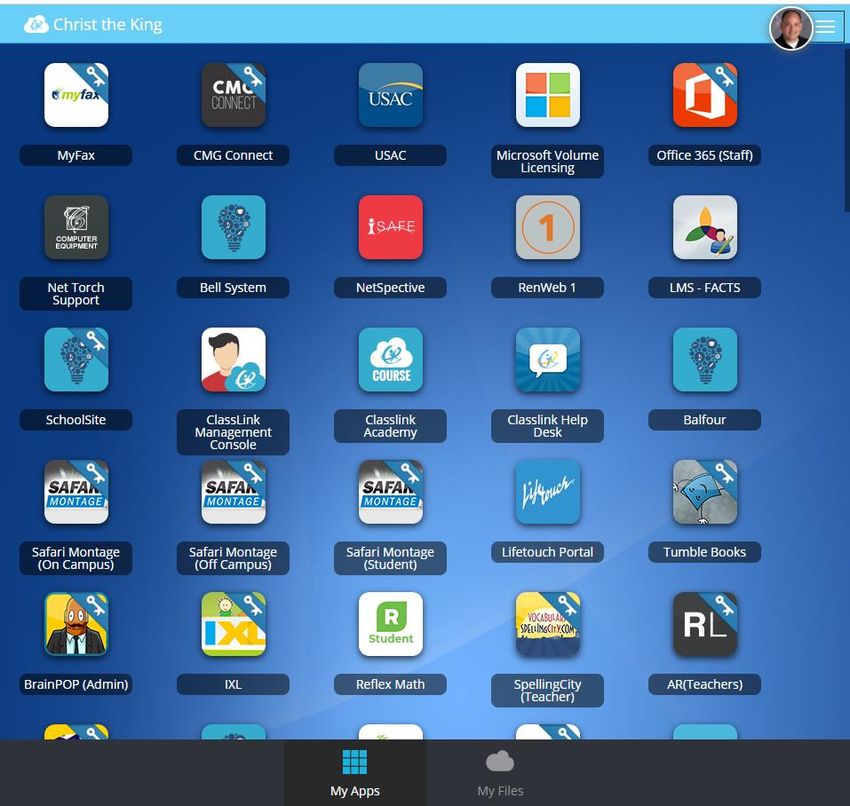
Task: Open the Balfour app icon
Action: pos(705,359)
